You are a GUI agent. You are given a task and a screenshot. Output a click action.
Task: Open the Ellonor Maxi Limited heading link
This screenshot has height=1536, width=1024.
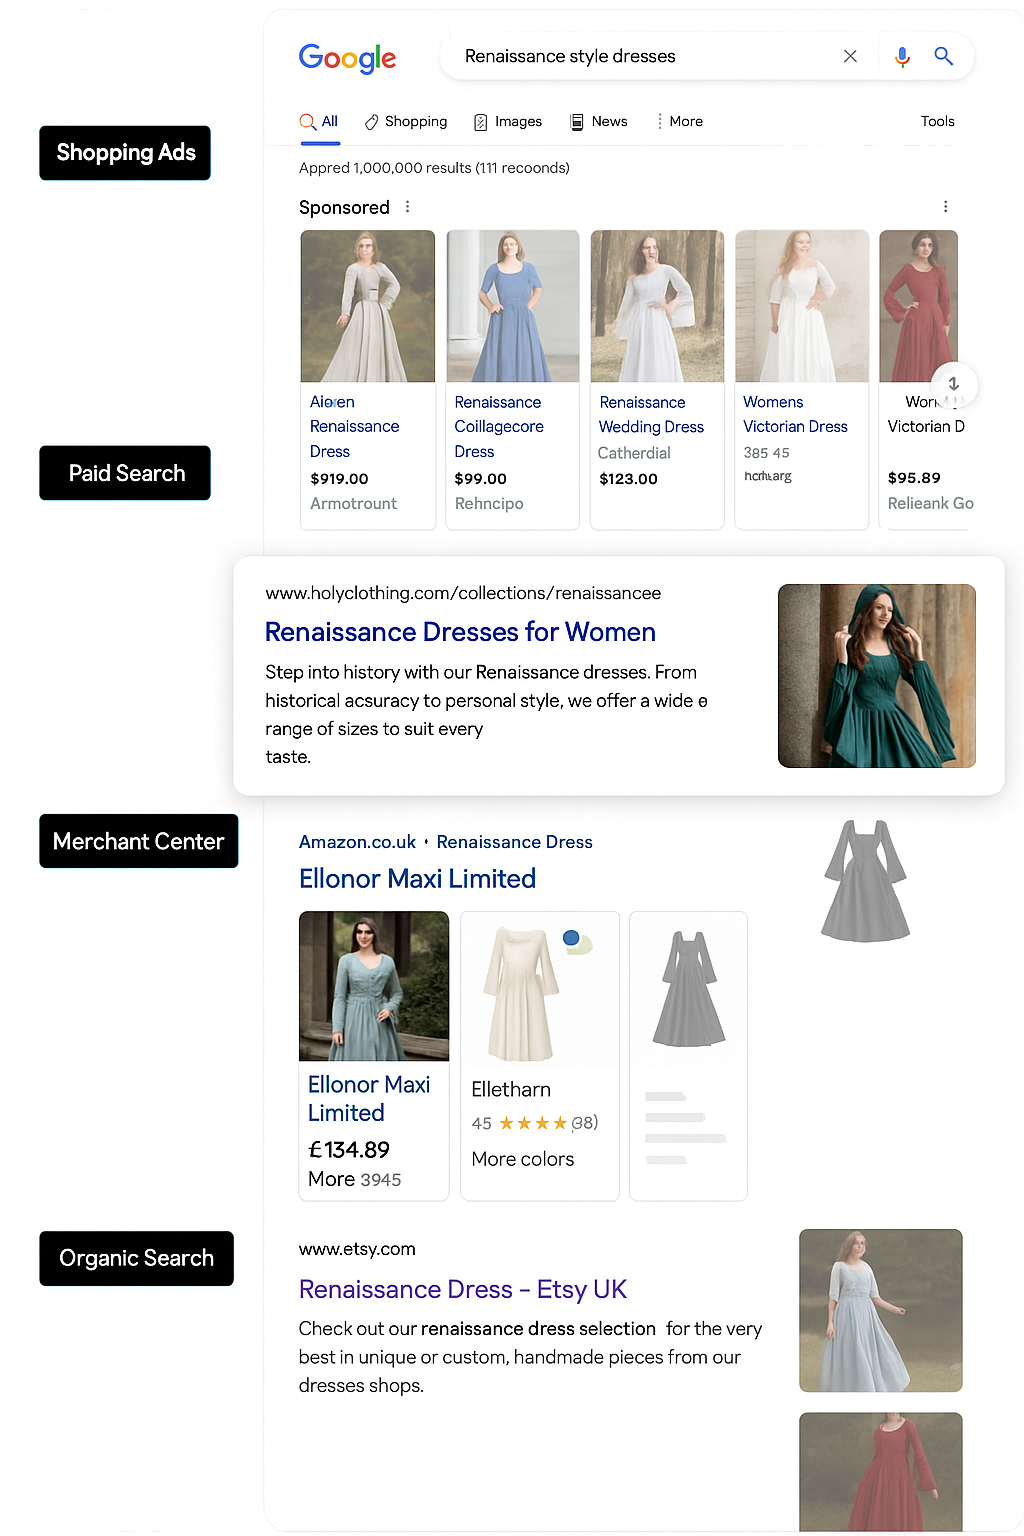417,879
